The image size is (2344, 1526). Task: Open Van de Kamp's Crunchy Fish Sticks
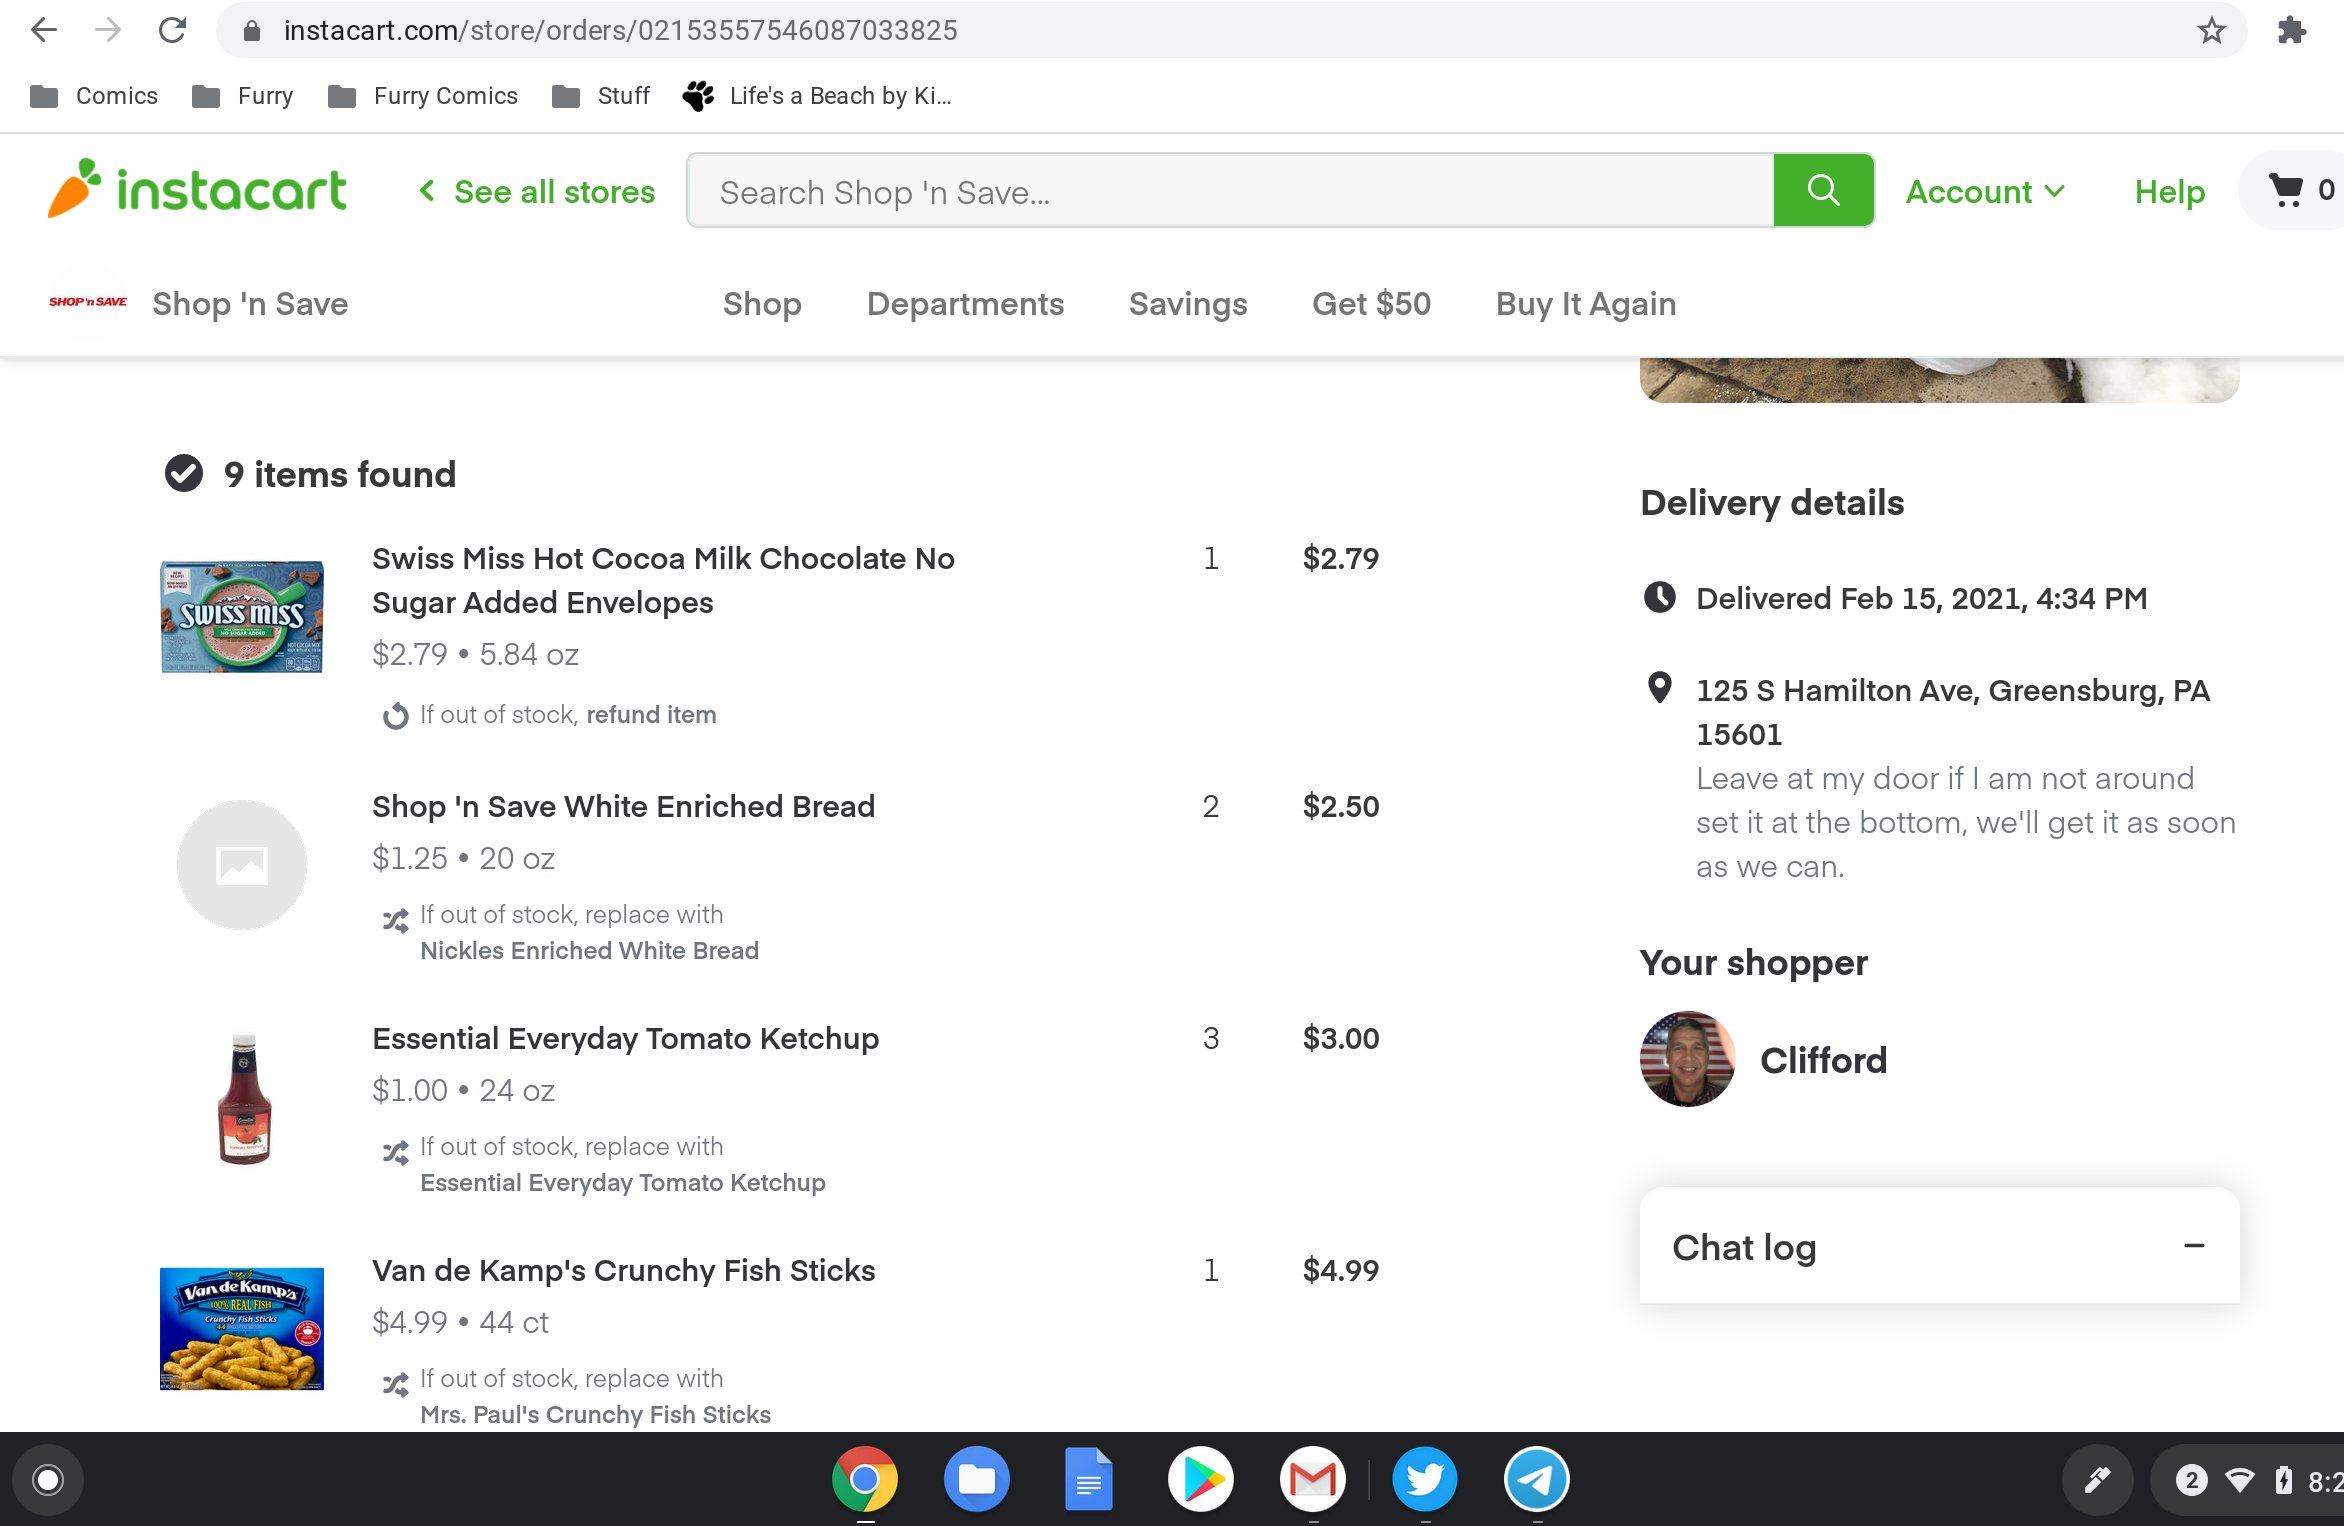click(623, 1270)
